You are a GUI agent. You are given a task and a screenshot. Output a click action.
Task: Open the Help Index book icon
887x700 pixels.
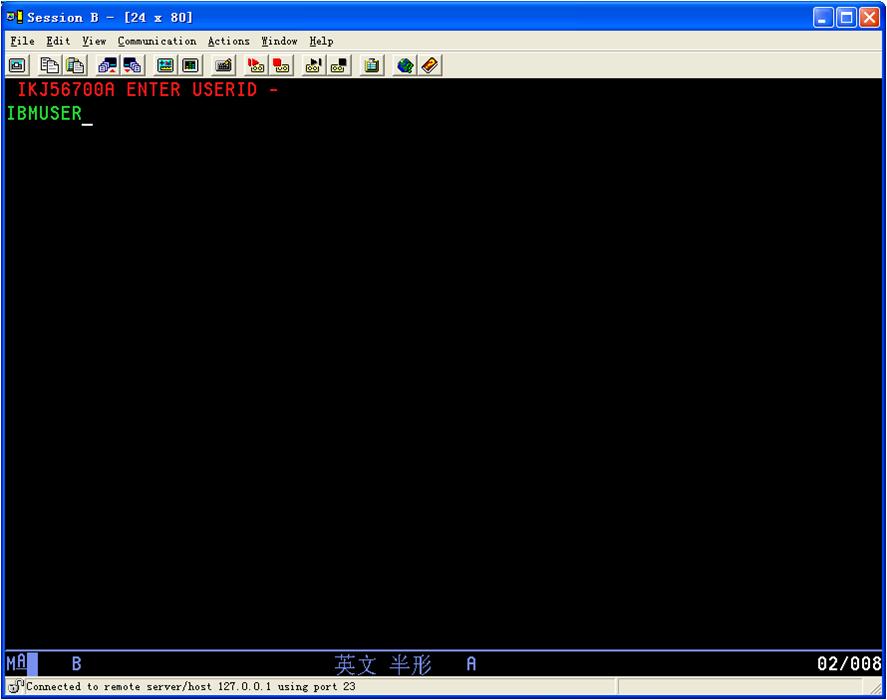(430, 66)
